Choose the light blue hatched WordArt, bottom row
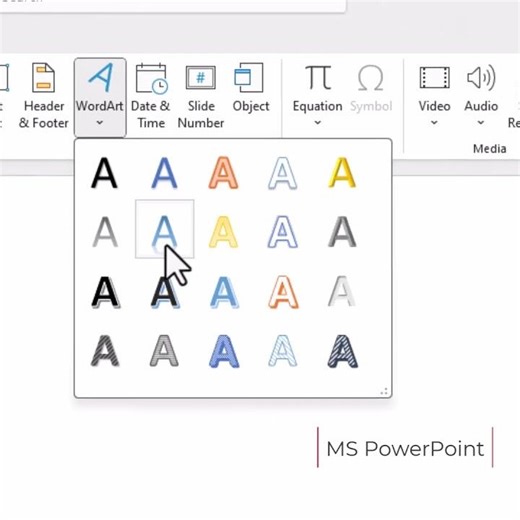 click(283, 351)
